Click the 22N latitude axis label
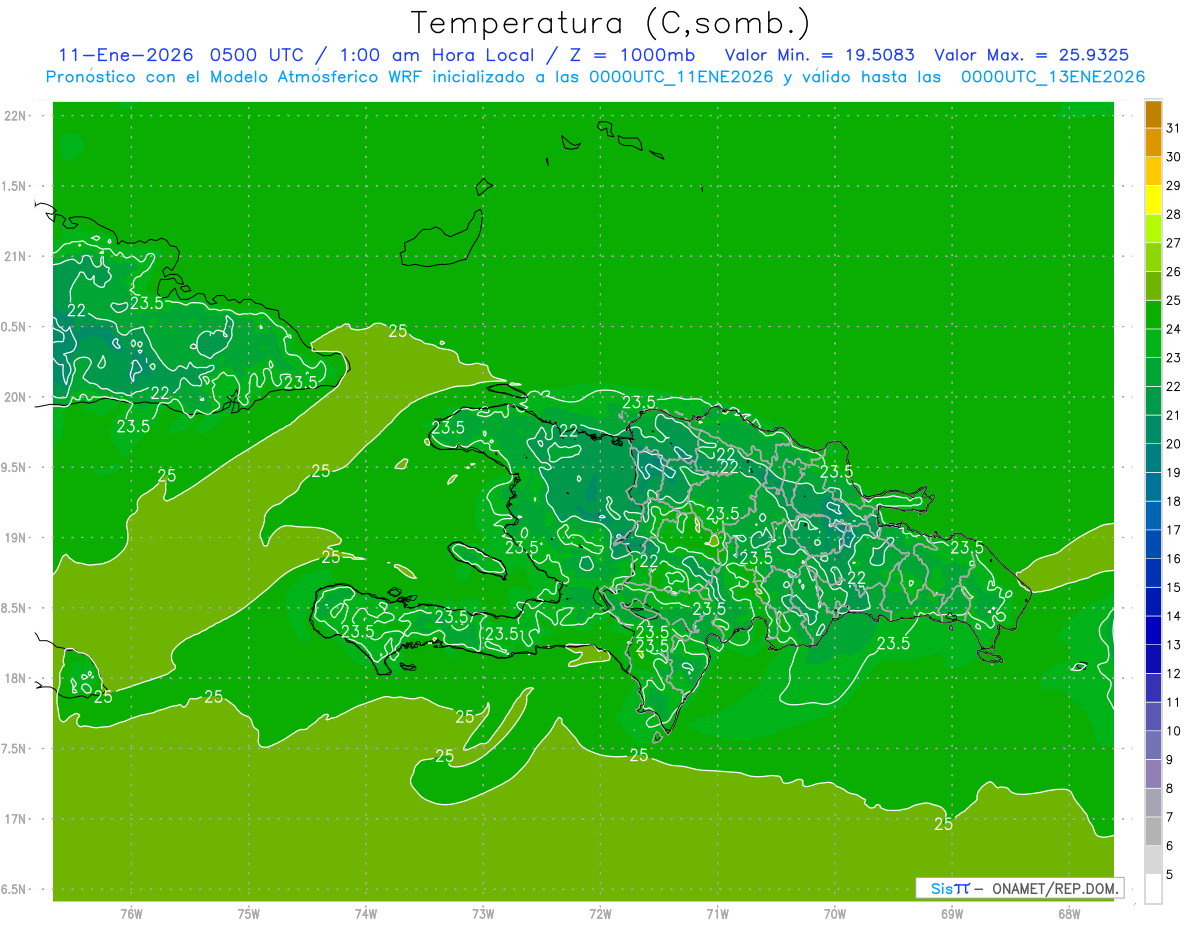1200x927 pixels. click(x=15, y=116)
